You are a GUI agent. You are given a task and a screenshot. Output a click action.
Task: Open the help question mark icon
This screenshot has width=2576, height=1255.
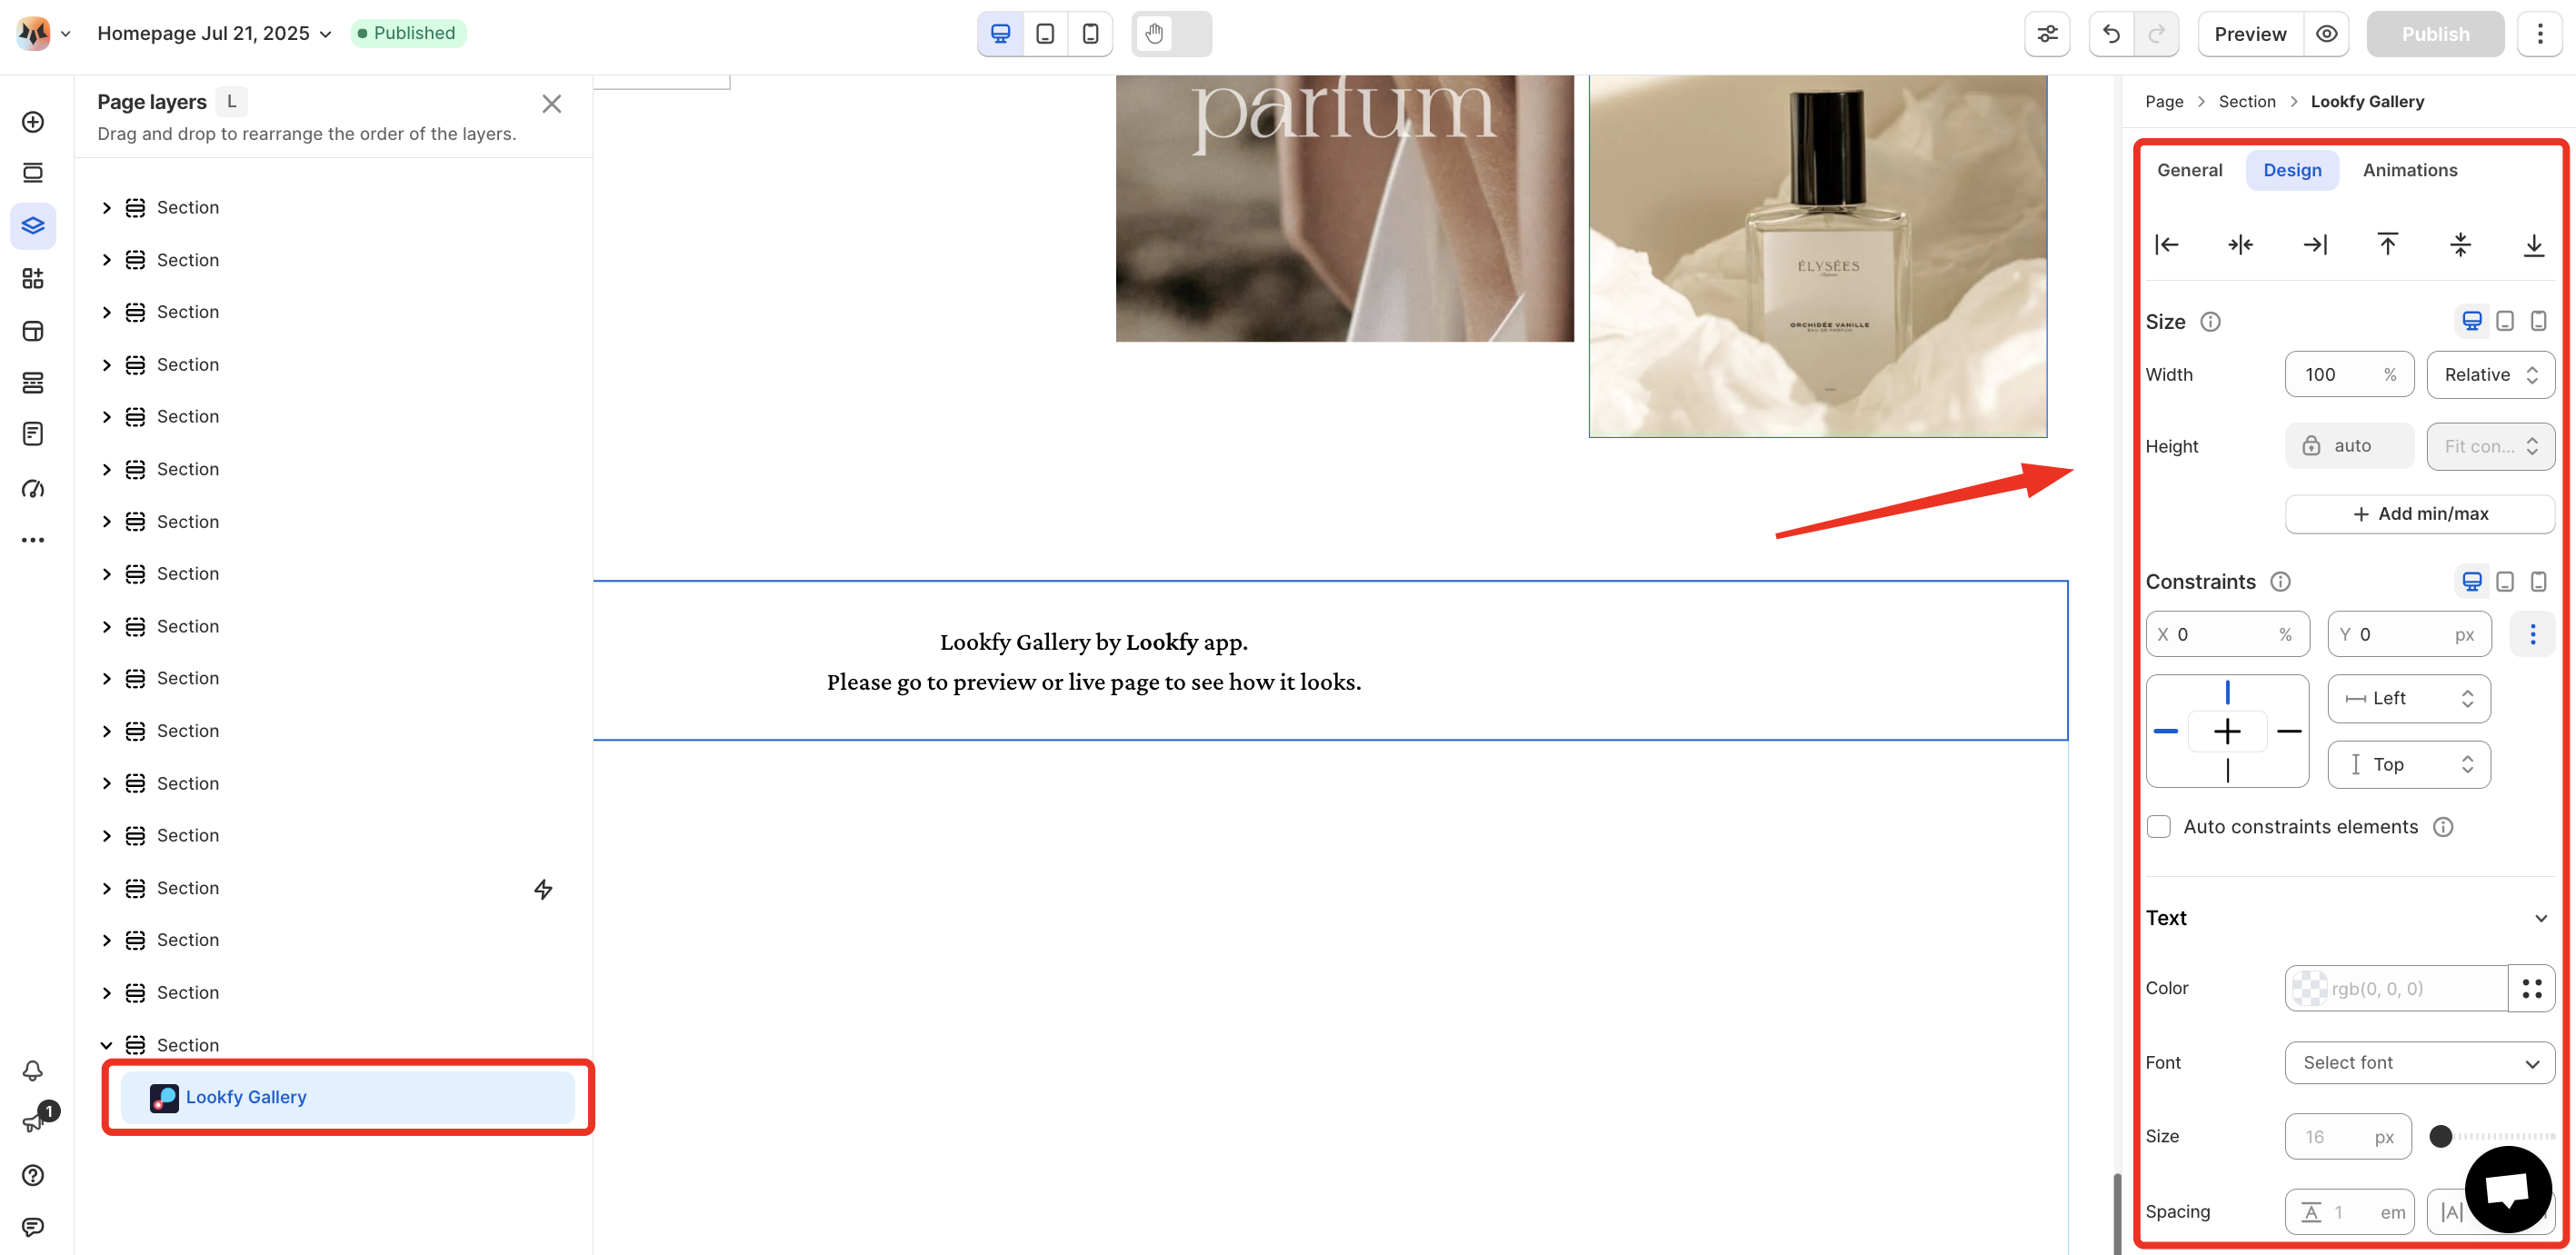click(33, 1175)
